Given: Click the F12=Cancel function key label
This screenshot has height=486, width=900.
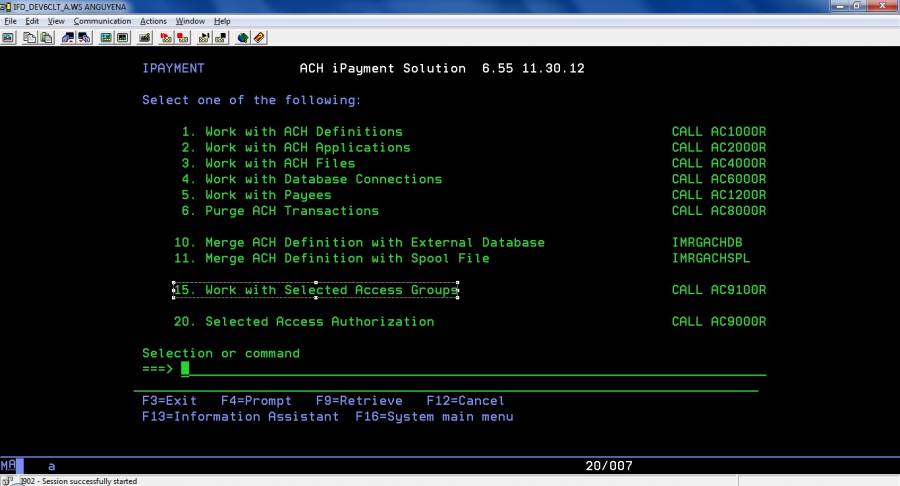Looking at the screenshot, I should click(x=466, y=401).
